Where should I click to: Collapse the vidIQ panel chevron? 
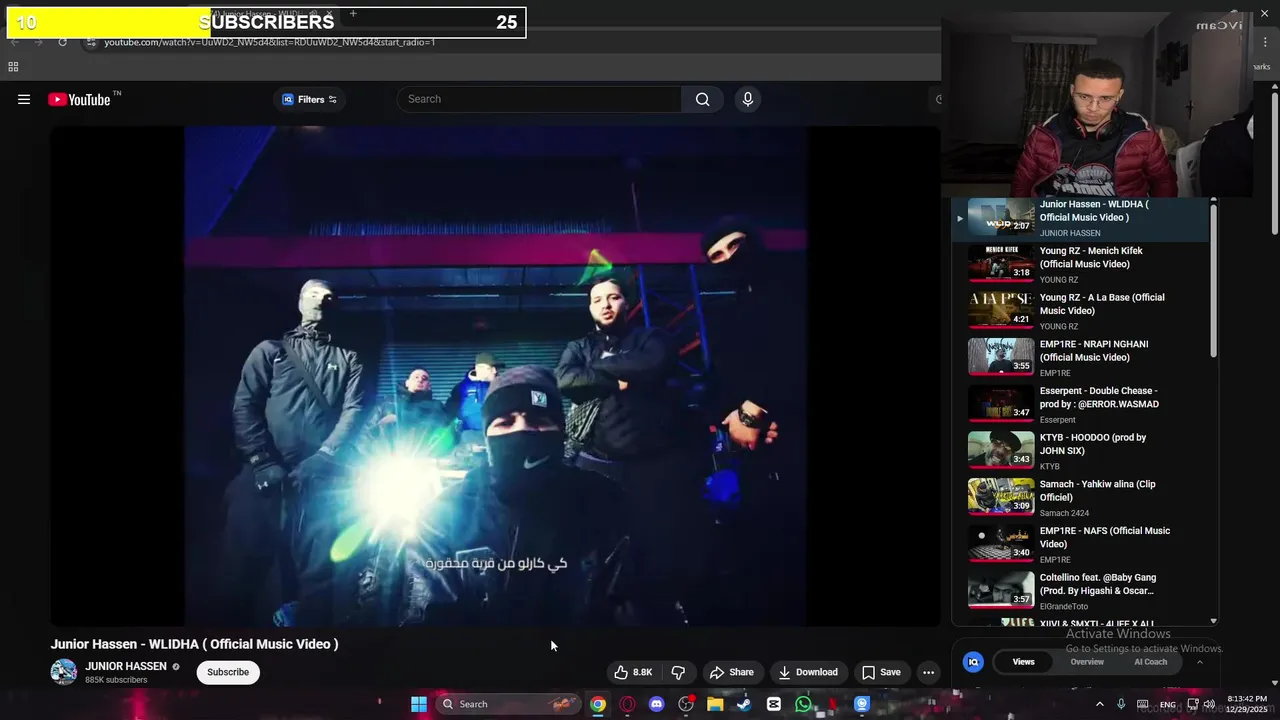pos(1199,662)
